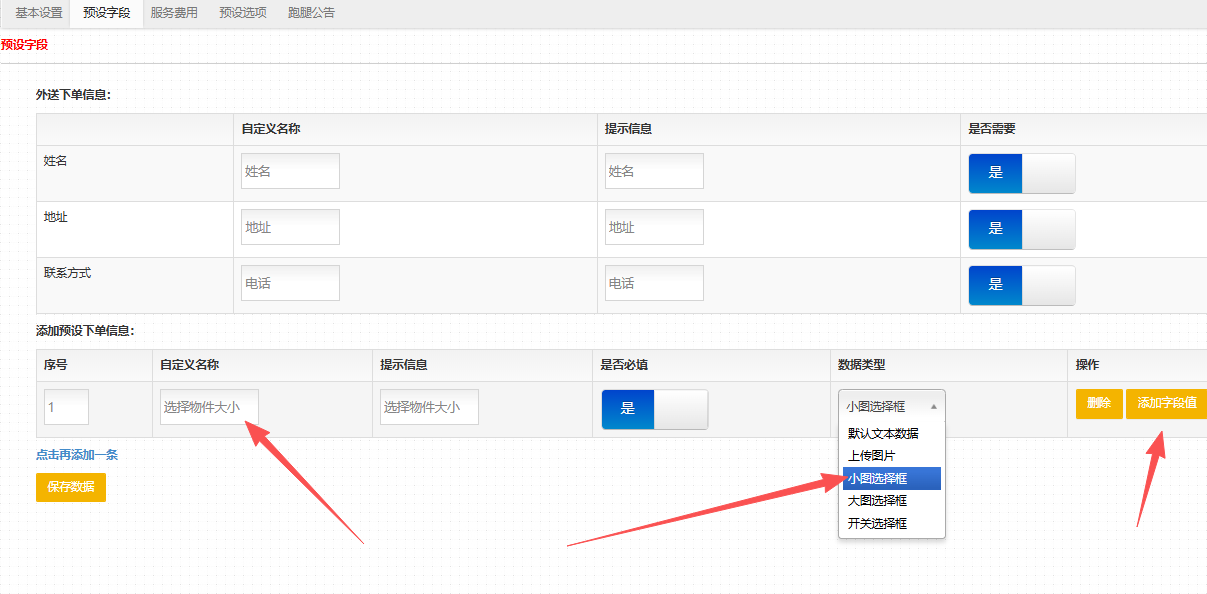Choose the 开关选择框 option

pos(877,523)
